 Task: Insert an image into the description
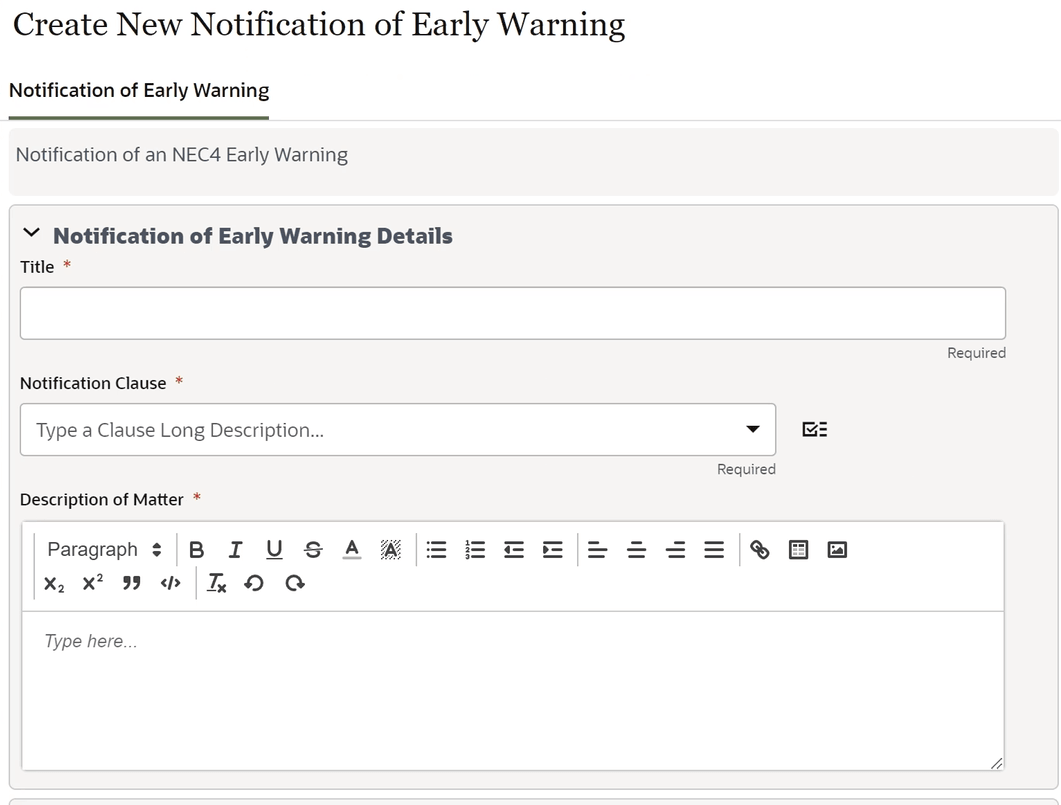(x=836, y=549)
